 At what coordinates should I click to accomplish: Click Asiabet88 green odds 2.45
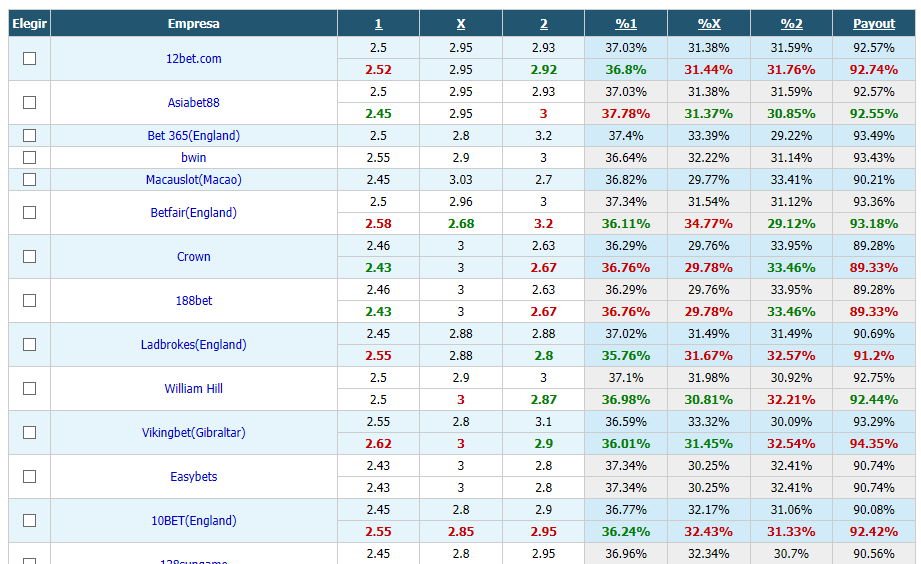tap(378, 113)
